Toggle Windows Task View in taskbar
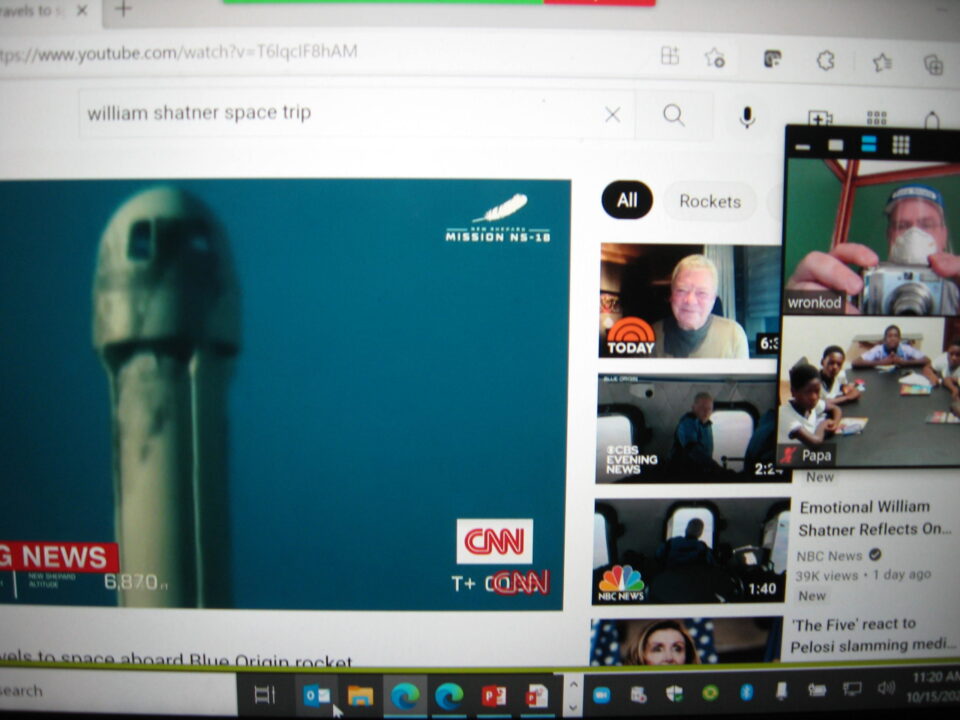The image size is (960, 720). pyautogui.click(x=264, y=695)
